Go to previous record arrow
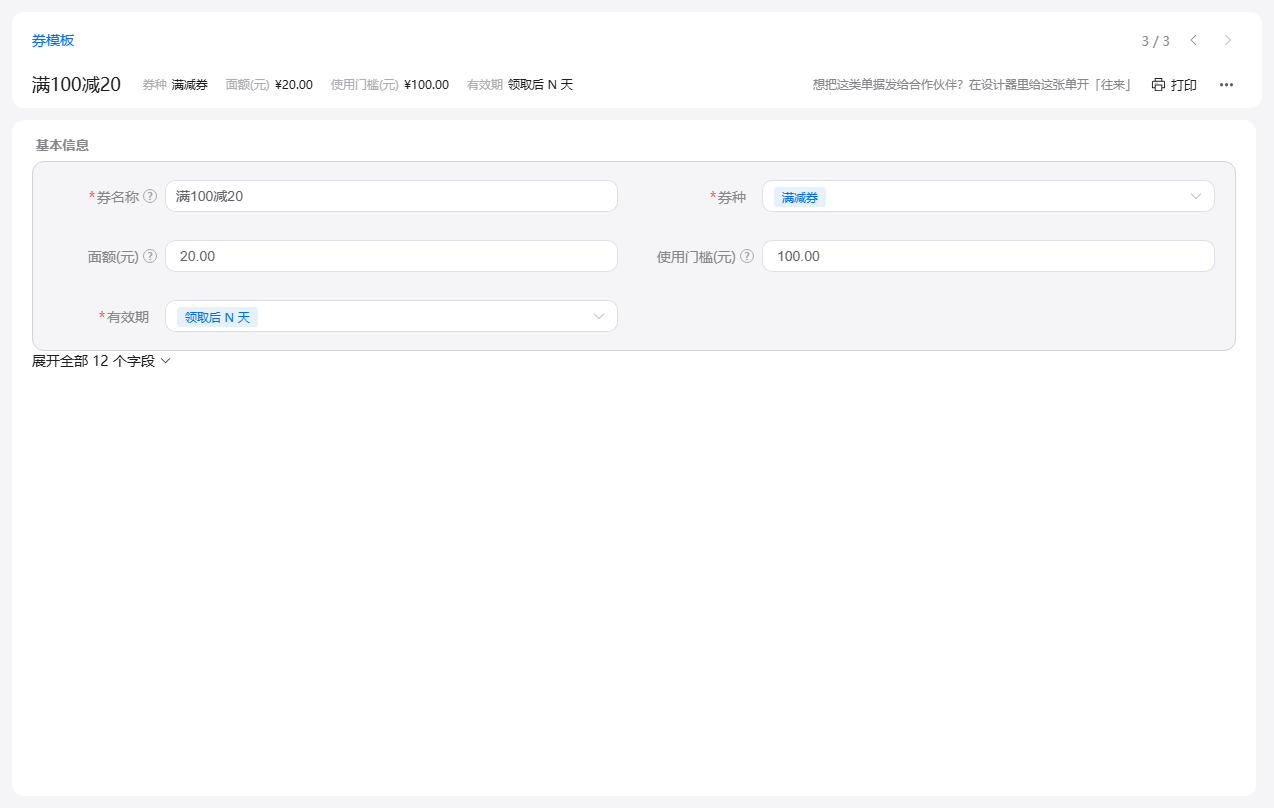This screenshot has width=1274, height=808. (x=1193, y=40)
